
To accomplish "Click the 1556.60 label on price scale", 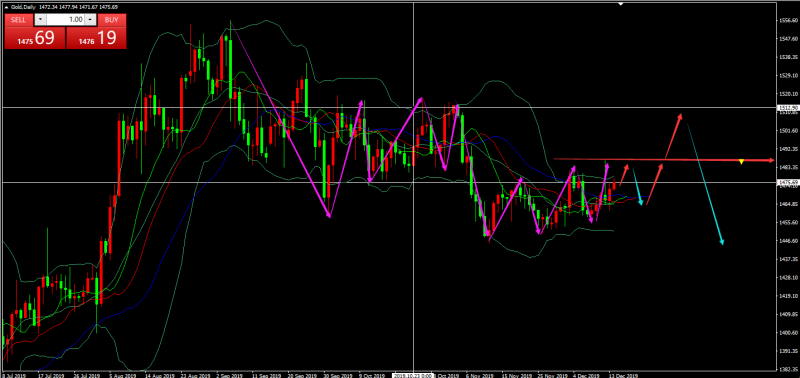I will [x=787, y=20].
